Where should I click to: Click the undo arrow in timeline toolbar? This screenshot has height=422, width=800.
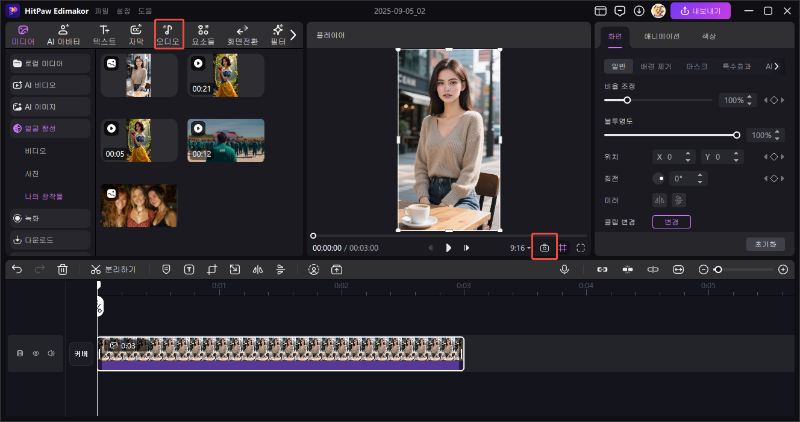pos(17,269)
